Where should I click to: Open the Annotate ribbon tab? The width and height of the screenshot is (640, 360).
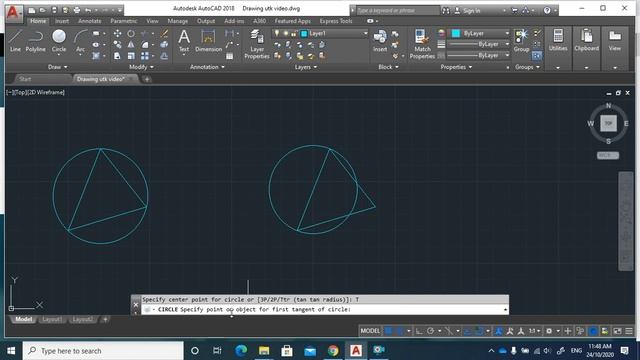(89, 21)
